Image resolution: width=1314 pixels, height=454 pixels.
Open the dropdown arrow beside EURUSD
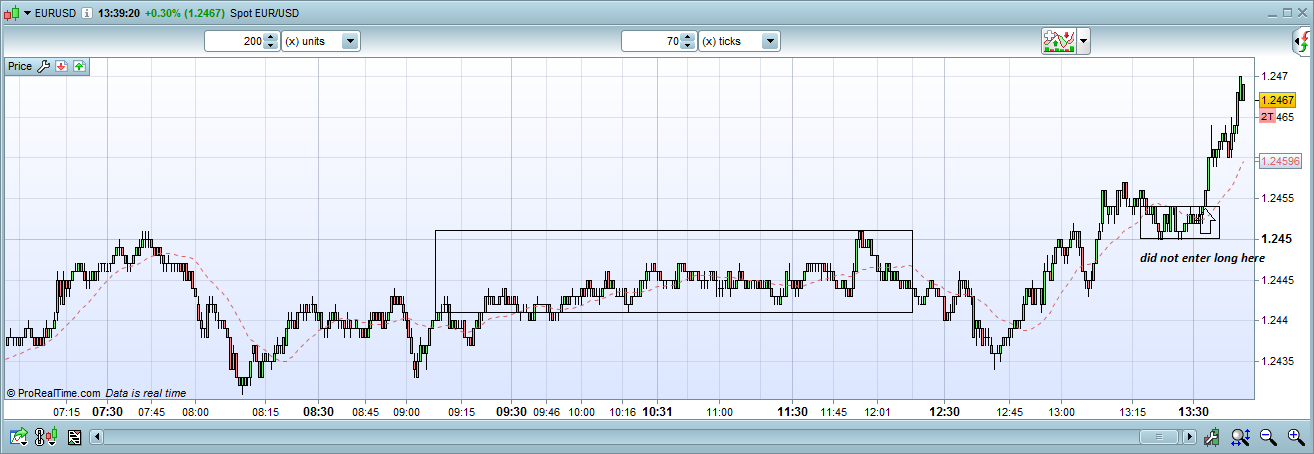(27, 13)
